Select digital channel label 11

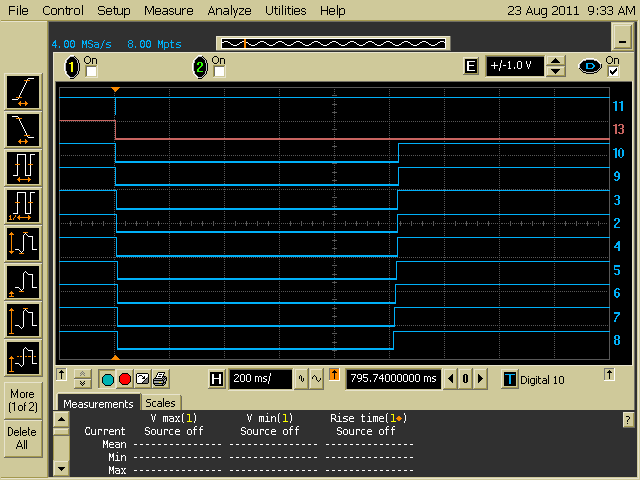point(618,107)
